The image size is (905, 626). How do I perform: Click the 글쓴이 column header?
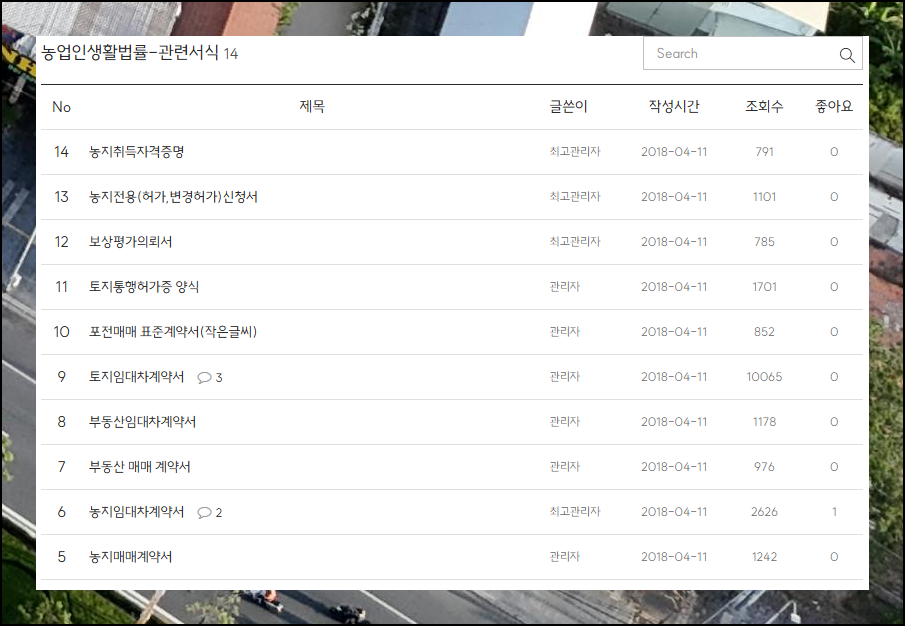point(569,106)
